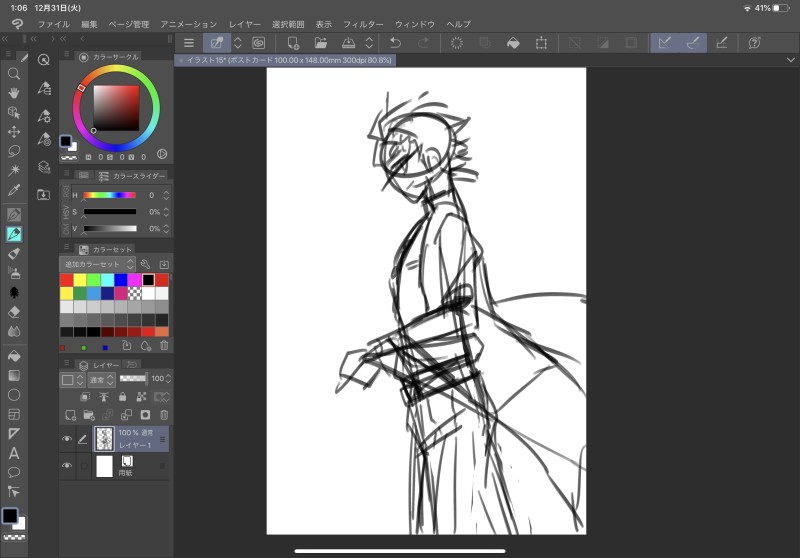Select the Auto select magic wand tool
The height and width of the screenshot is (558, 800).
tap(14, 170)
